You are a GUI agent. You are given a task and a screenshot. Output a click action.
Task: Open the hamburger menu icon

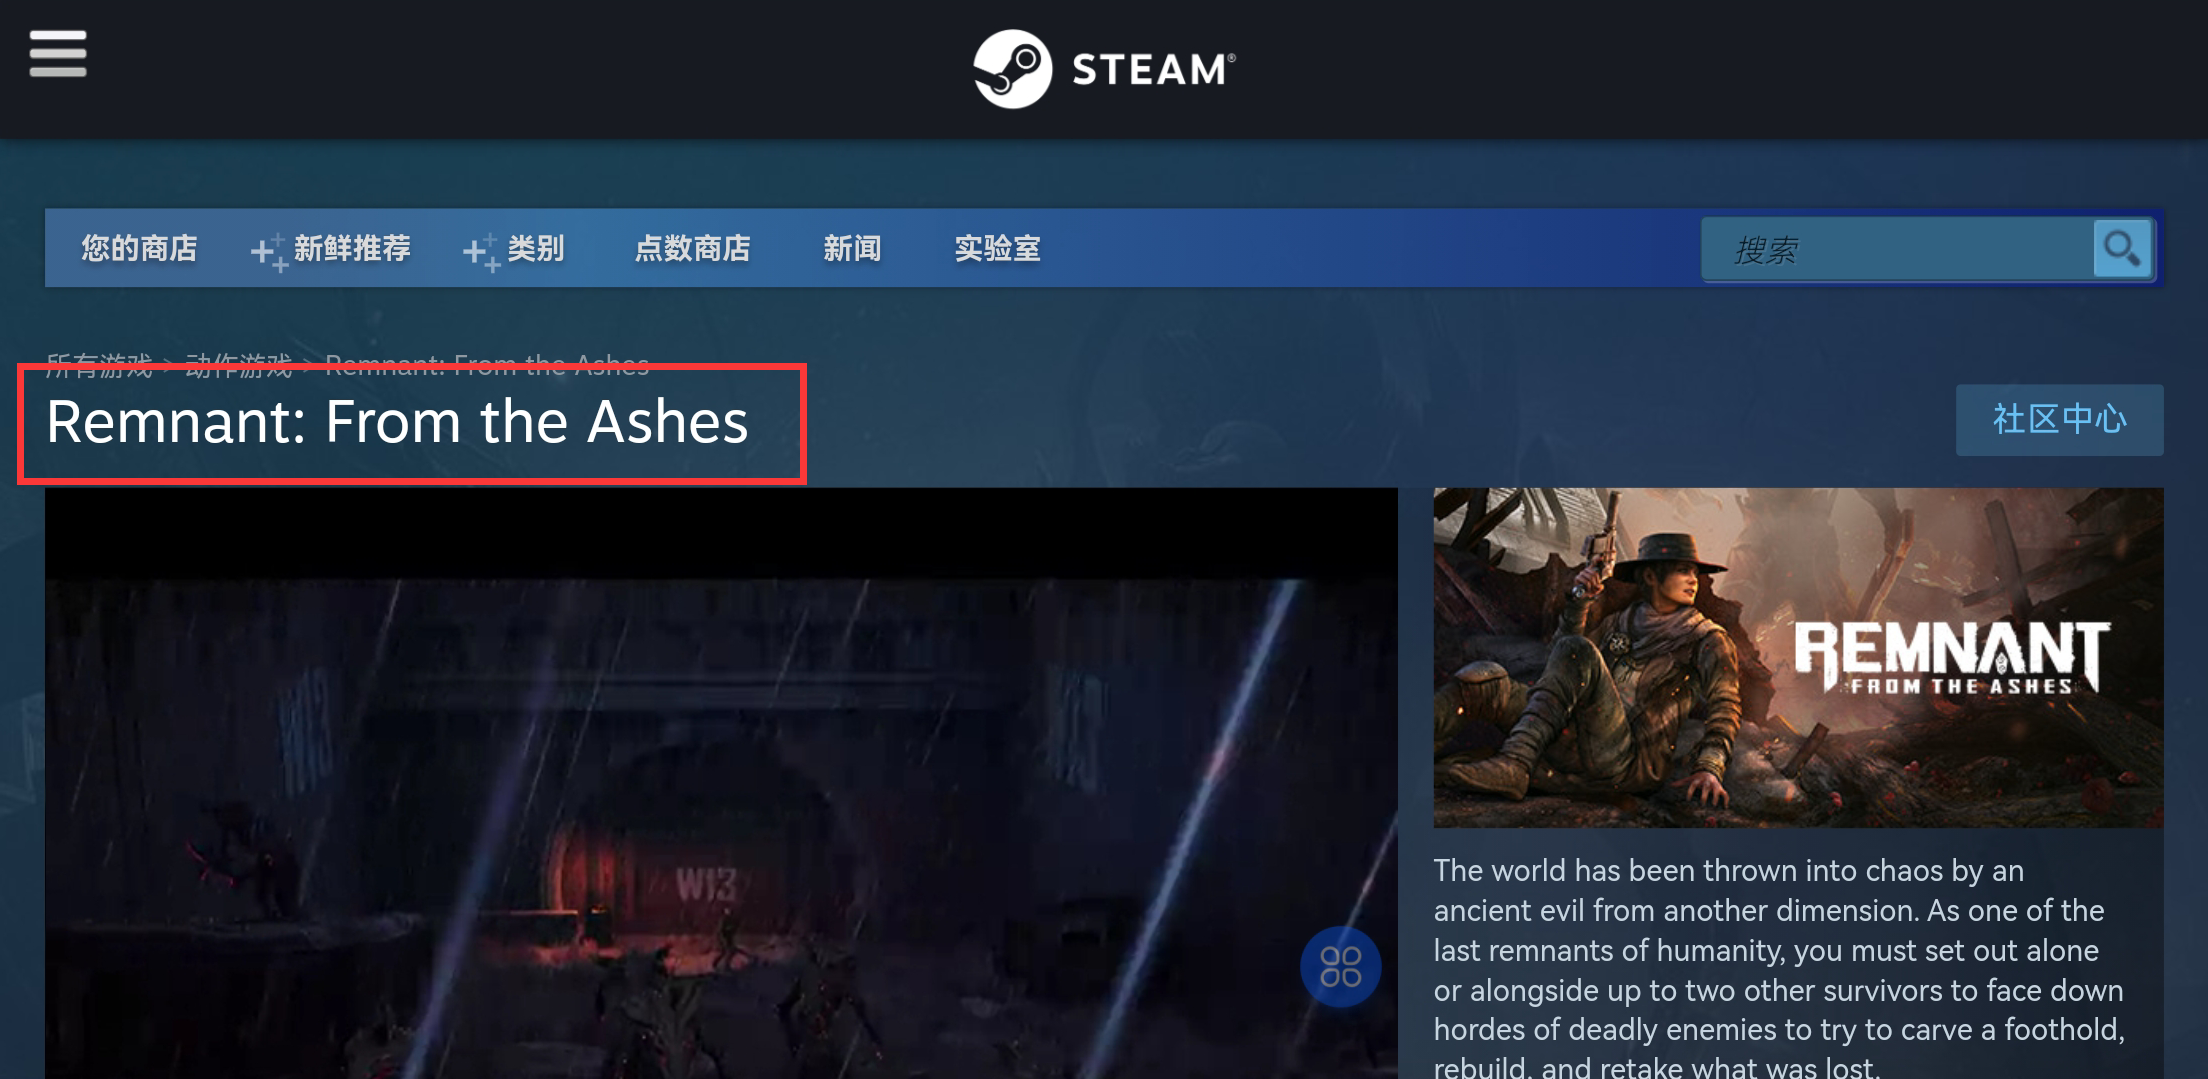point(58,53)
